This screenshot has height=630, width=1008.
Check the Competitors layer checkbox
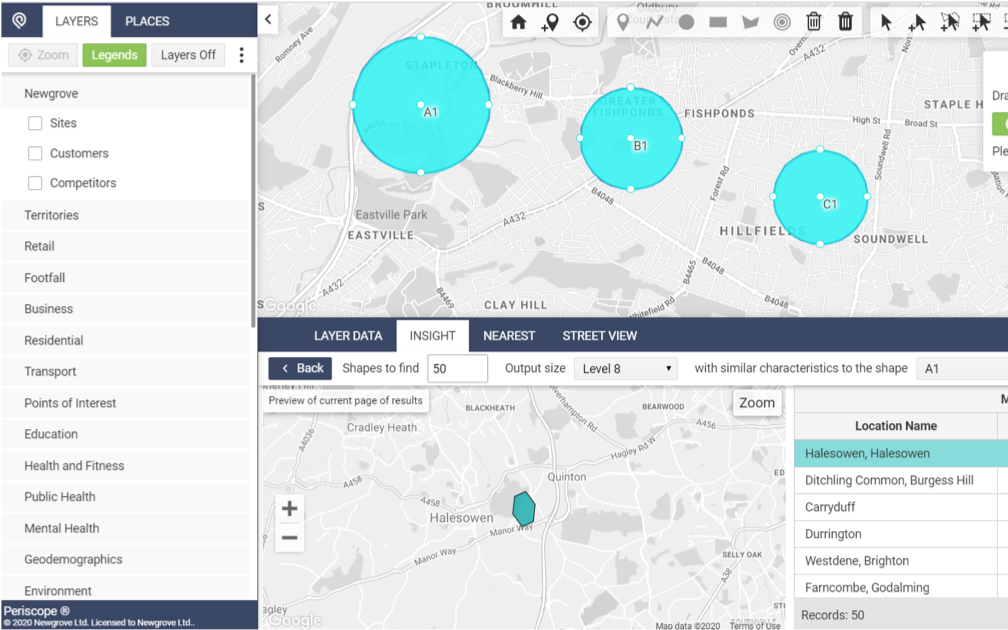tap(35, 183)
